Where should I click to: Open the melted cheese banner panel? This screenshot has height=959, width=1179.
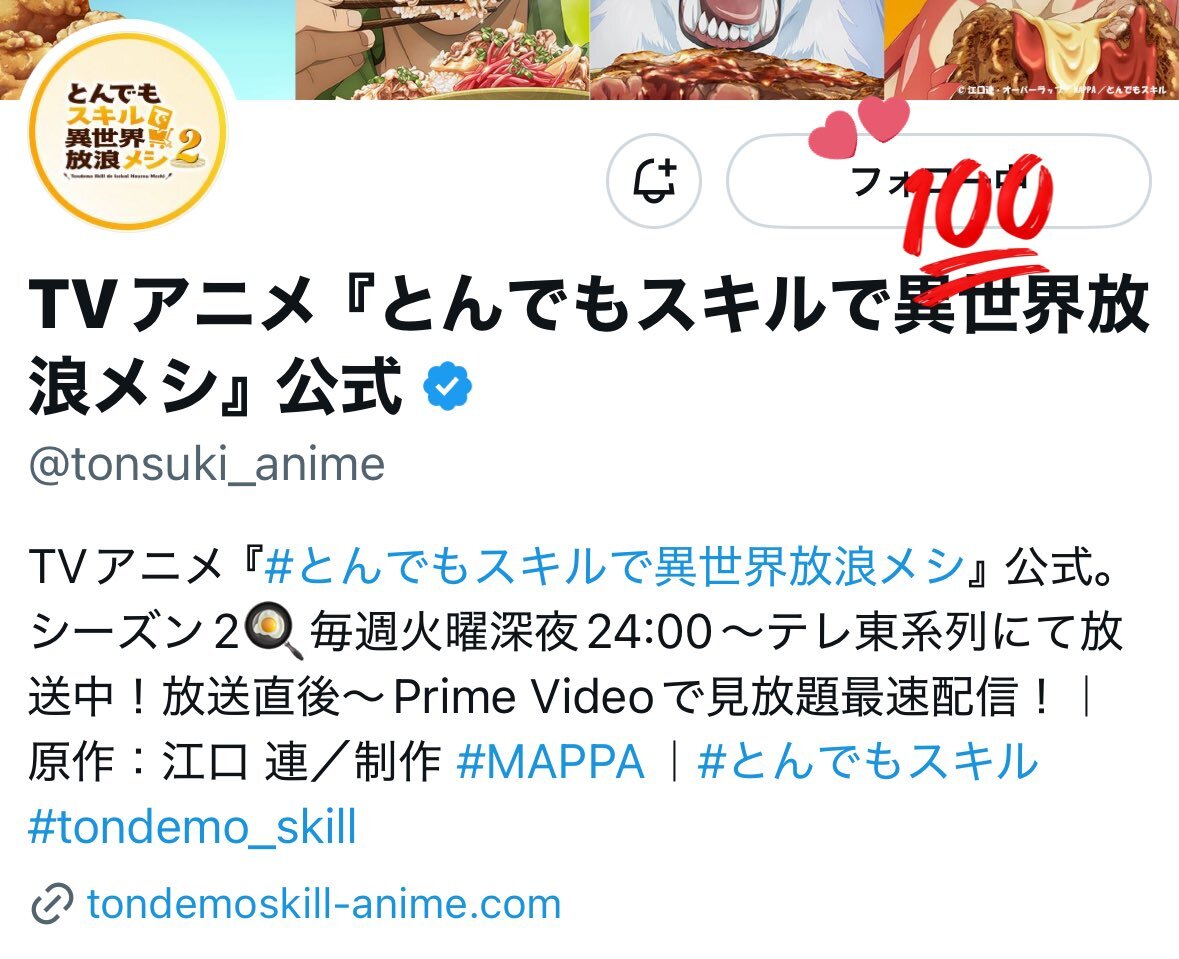click(1032, 50)
